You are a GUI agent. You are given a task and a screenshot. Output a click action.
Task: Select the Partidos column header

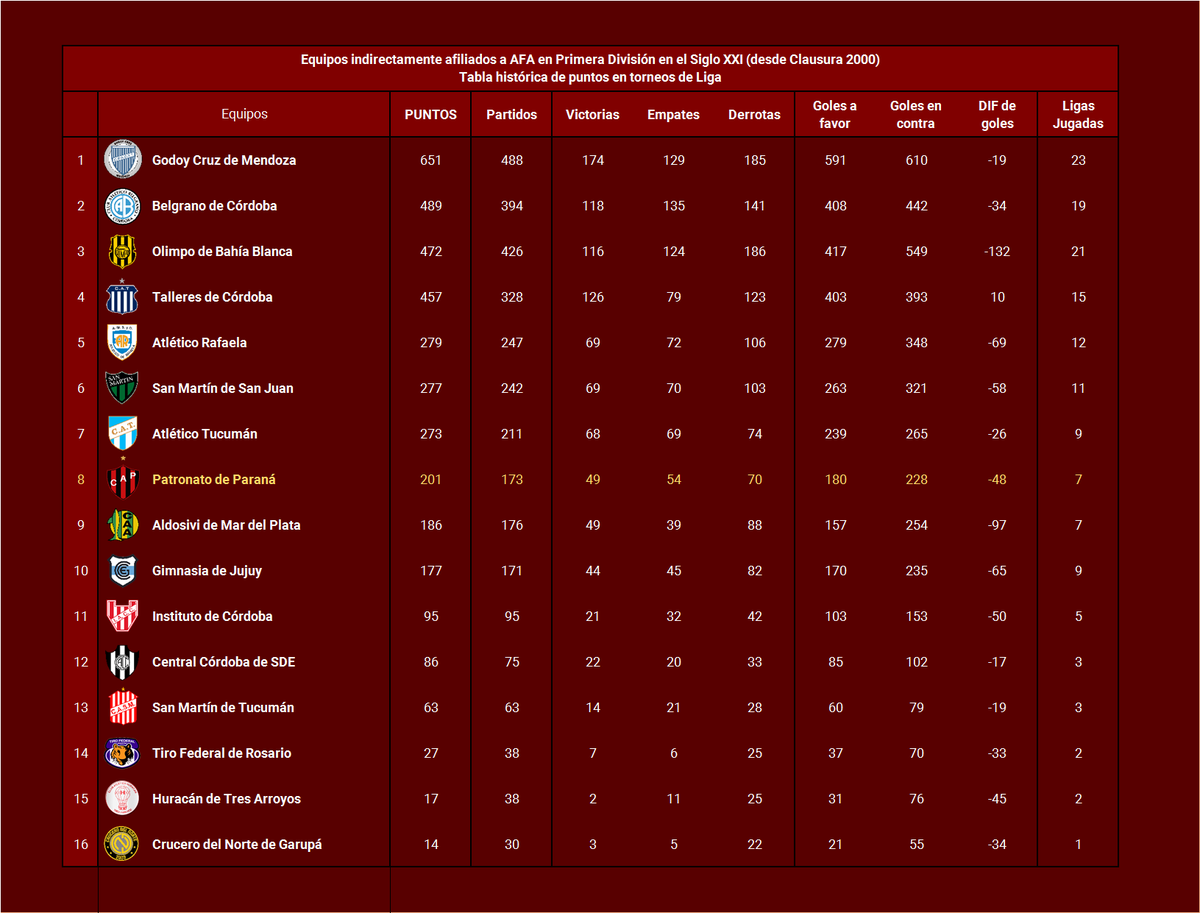(x=512, y=114)
